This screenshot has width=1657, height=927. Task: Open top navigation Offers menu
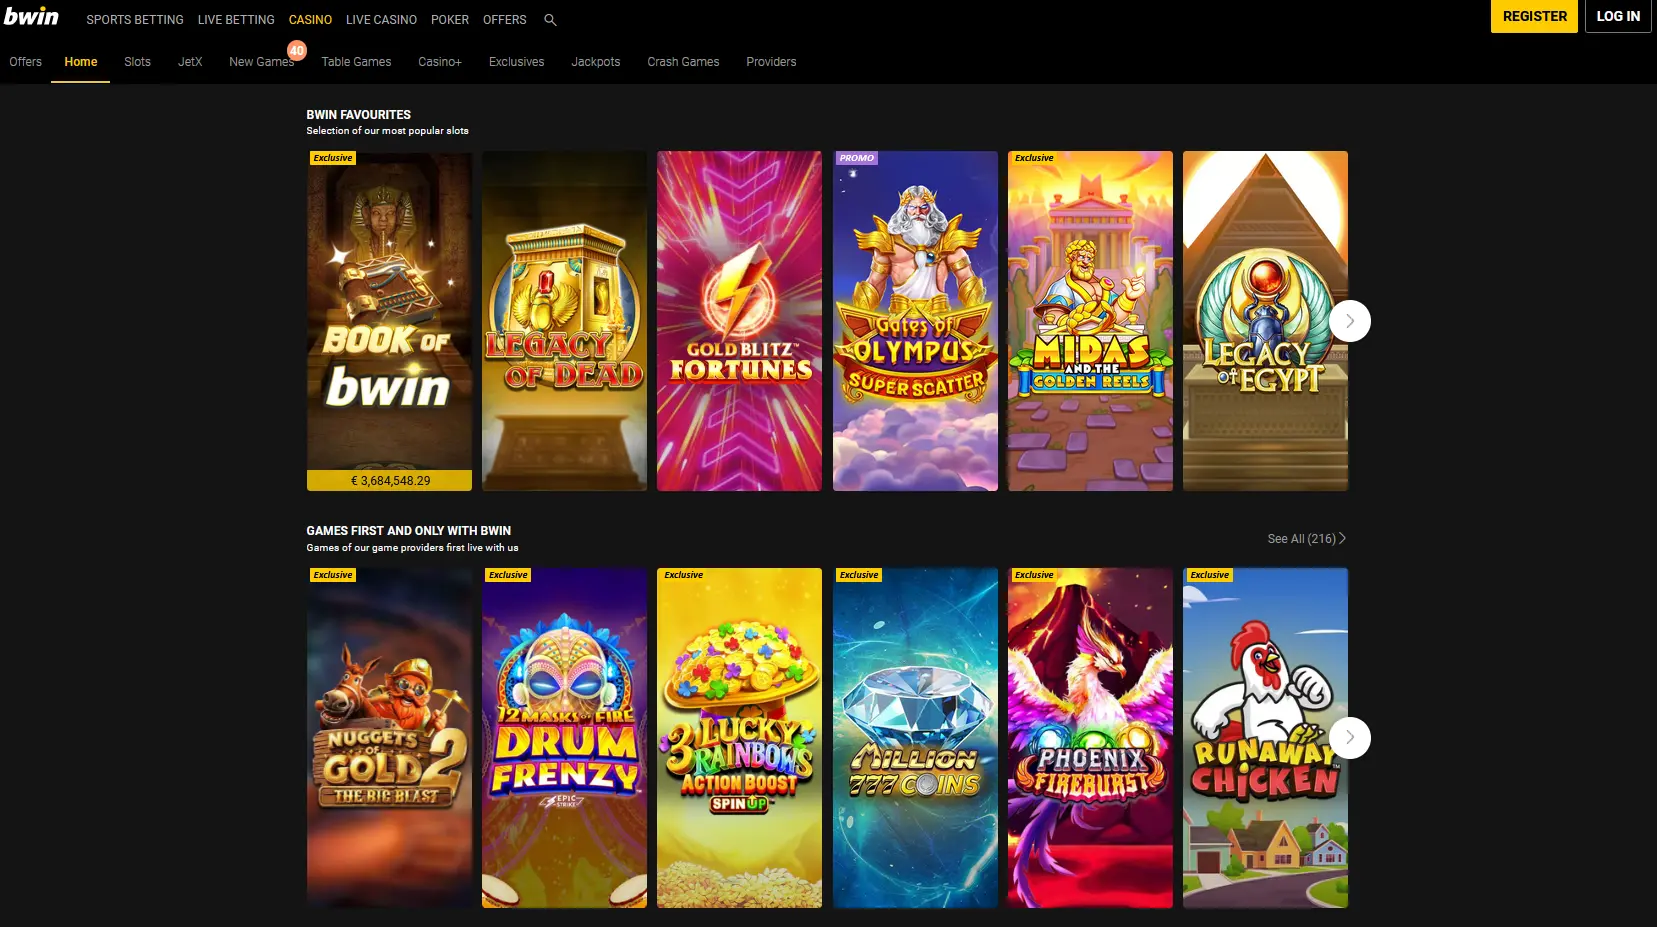pos(504,20)
